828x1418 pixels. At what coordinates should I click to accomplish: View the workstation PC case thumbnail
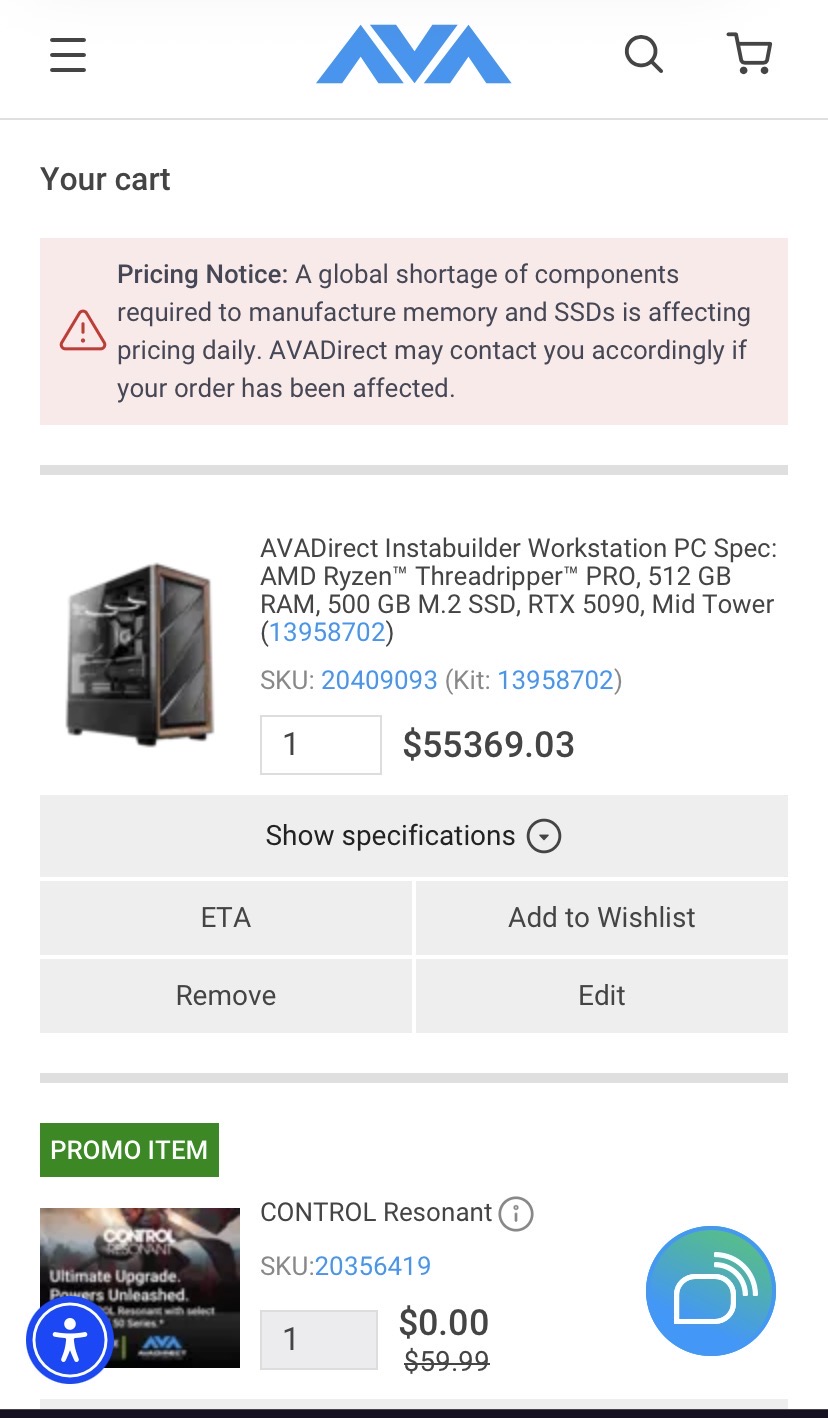click(x=140, y=650)
